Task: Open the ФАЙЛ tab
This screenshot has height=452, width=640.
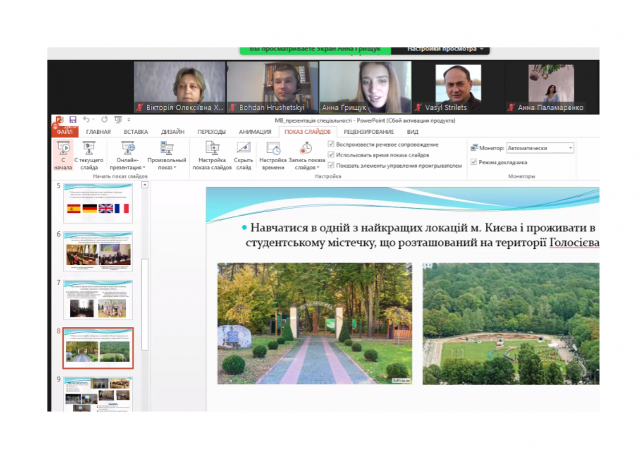Action: coord(65,131)
